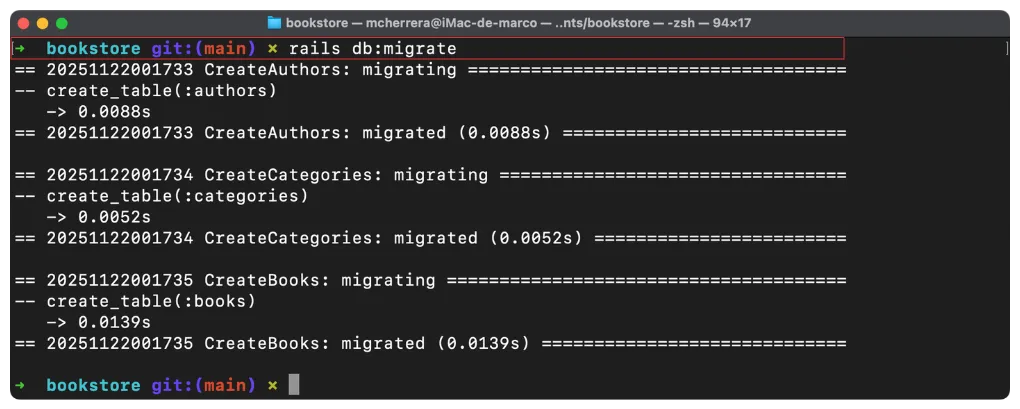Click the 'create_table(:books)' line

151,301
